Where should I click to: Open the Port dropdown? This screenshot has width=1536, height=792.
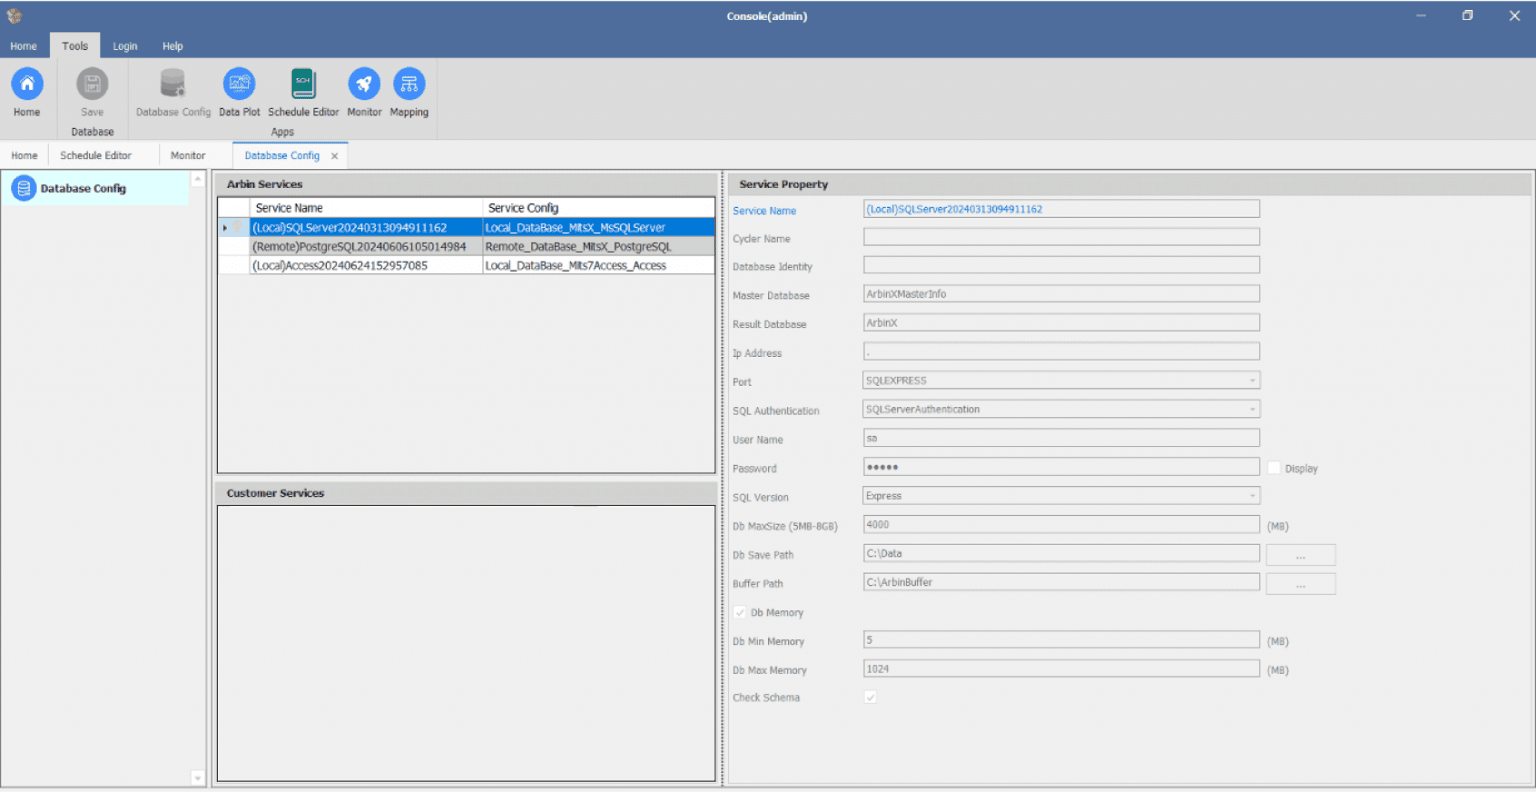click(1251, 380)
